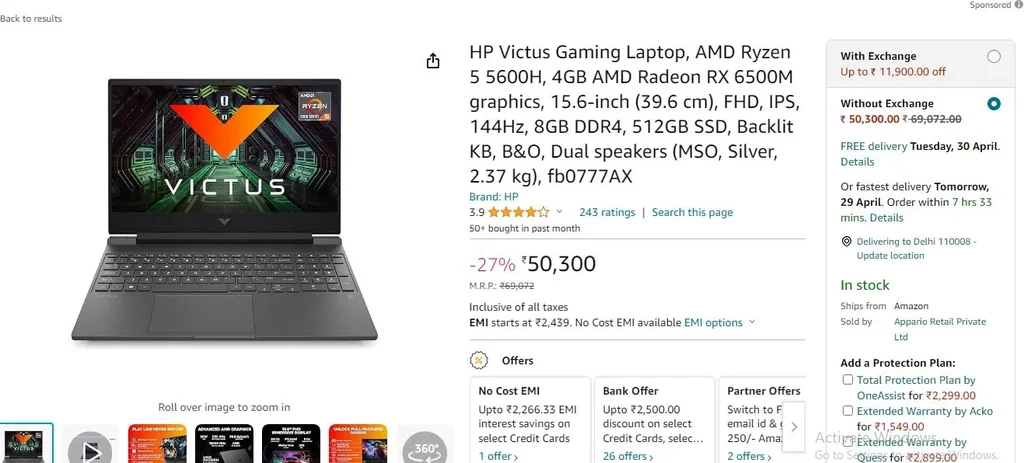This screenshot has width=1024, height=463.
Task: Click the location pin icon near Delhi
Action: pos(846,242)
